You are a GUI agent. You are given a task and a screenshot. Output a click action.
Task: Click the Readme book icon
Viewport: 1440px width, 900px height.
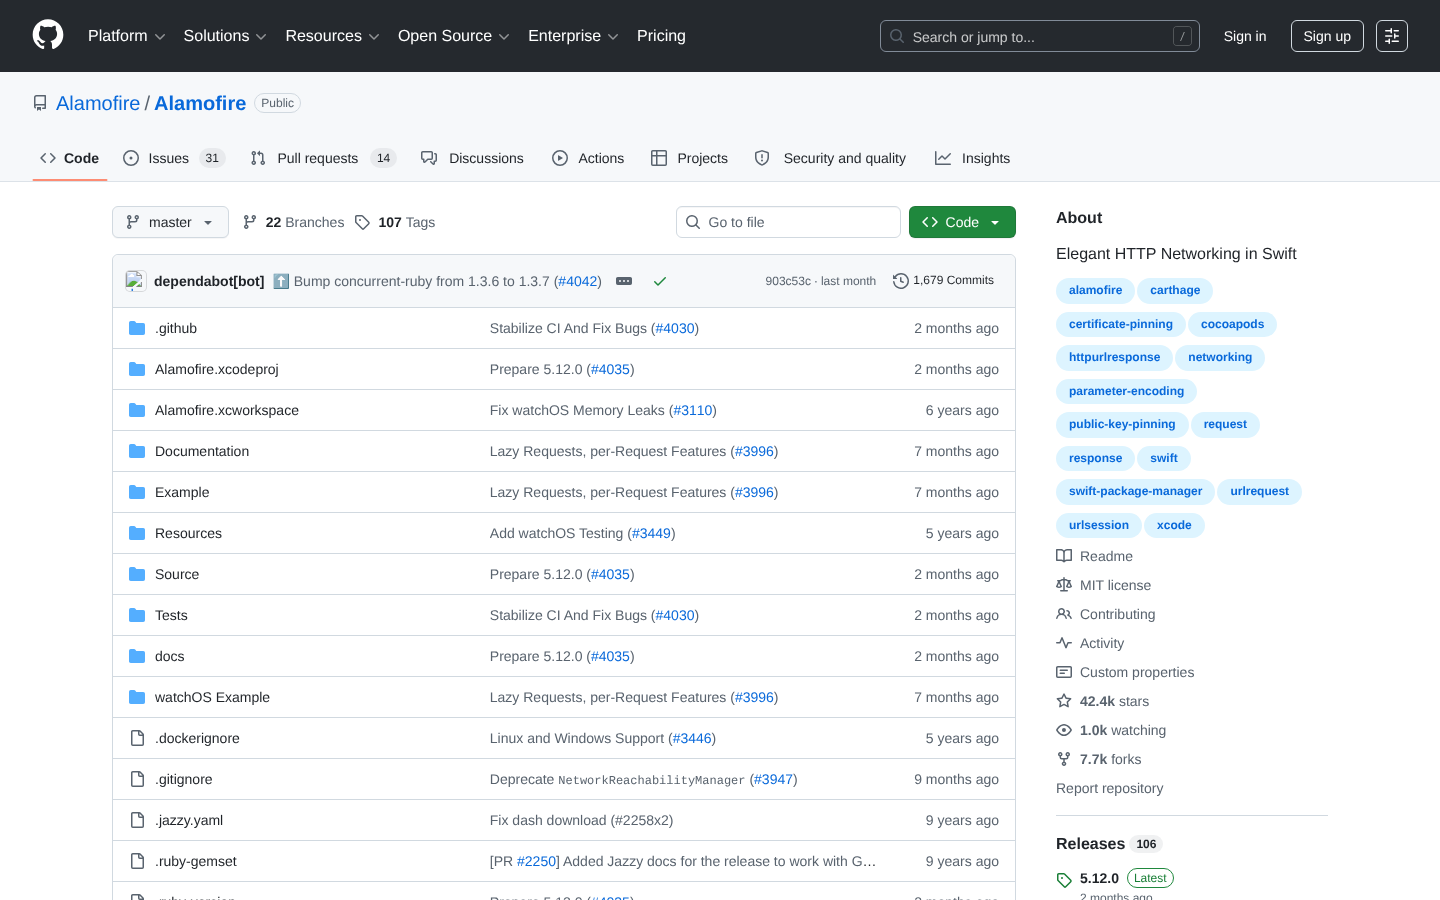point(1064,556)
